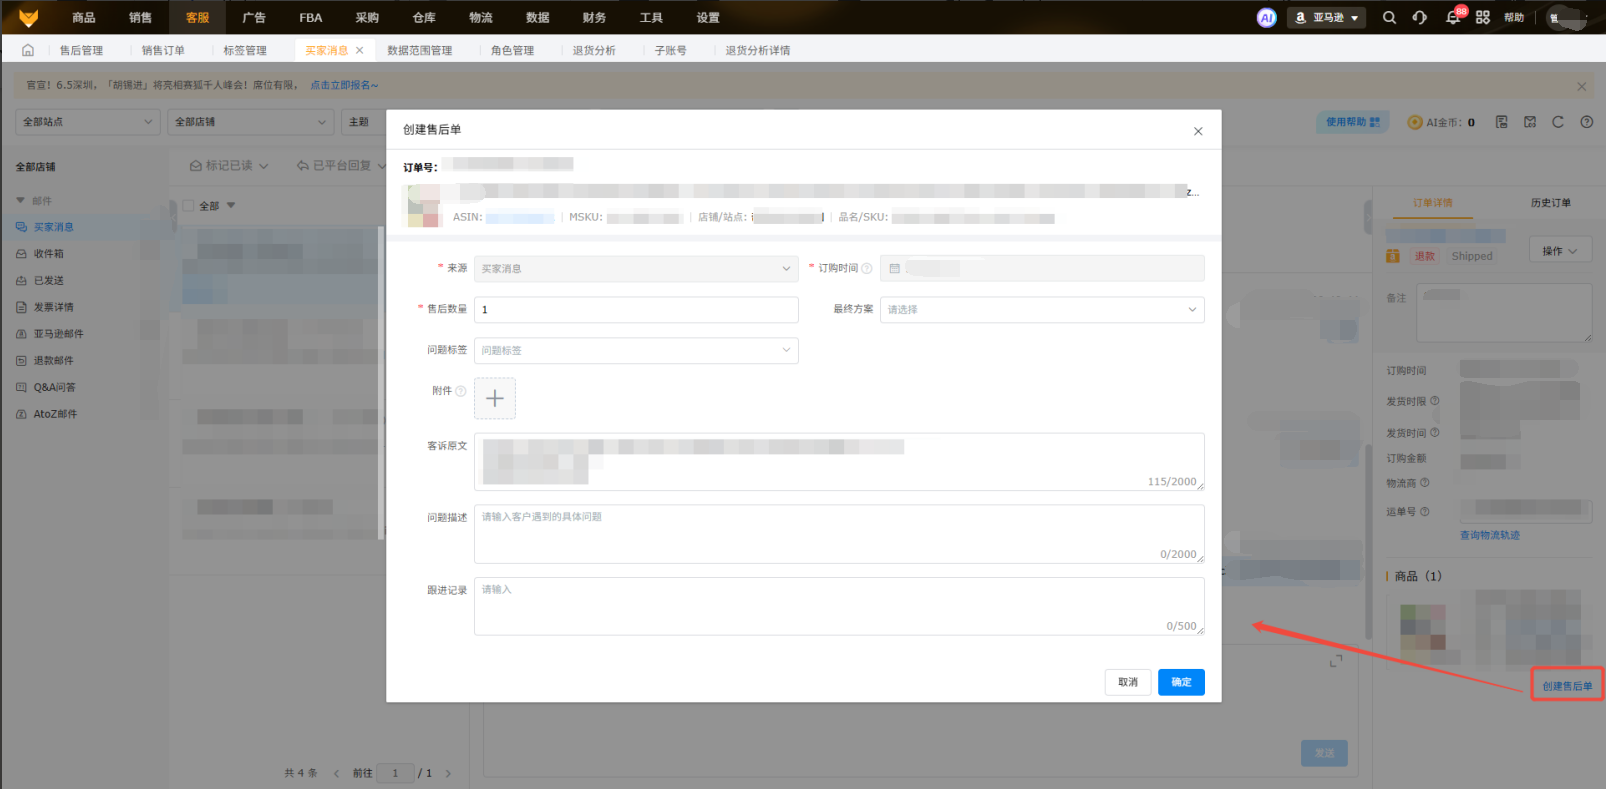Open the 来源 dropdown in dialog
The image size is (1606, 789).
coord(636,269)
